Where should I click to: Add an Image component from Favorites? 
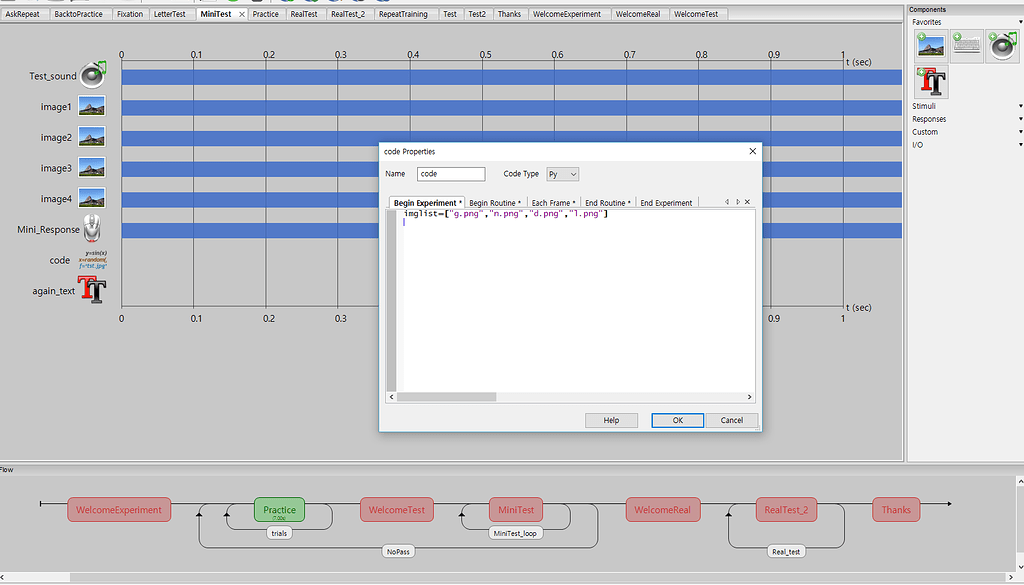pos(930,44)
